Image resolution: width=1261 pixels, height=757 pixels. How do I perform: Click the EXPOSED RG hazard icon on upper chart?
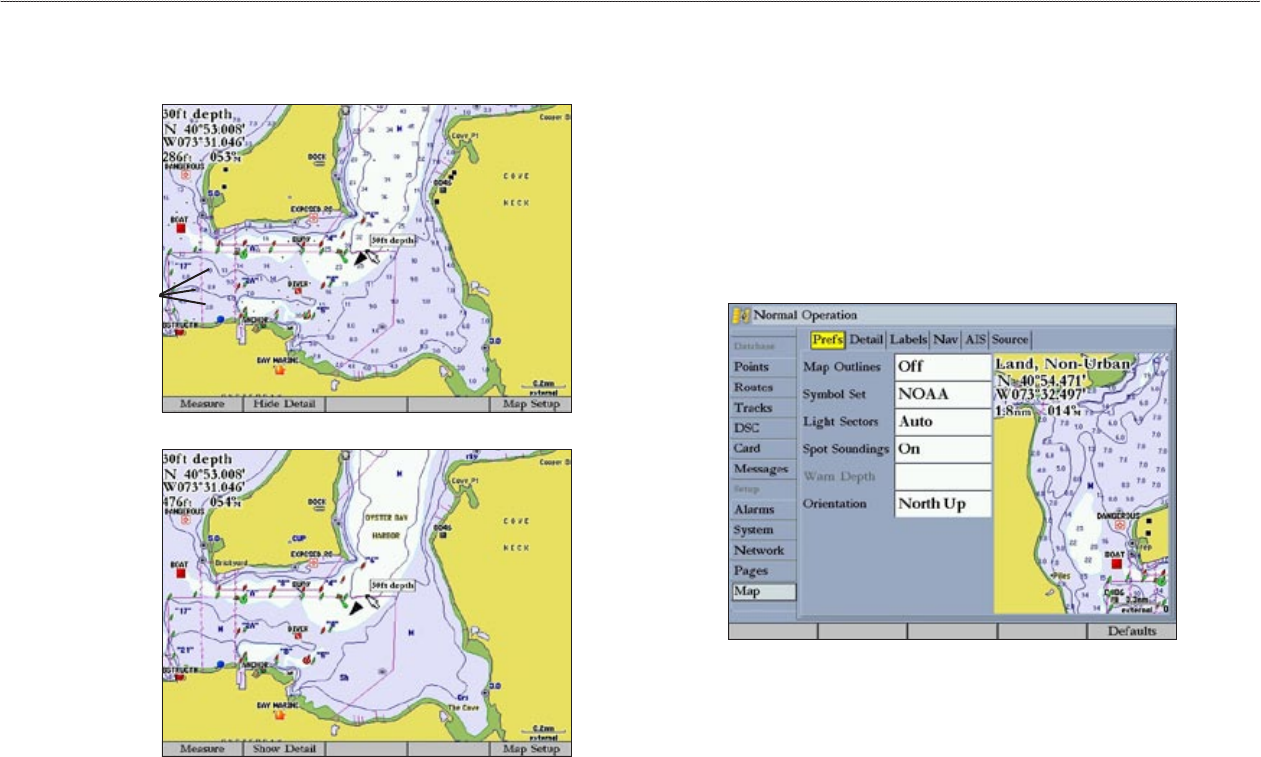(x=313, y=216)
